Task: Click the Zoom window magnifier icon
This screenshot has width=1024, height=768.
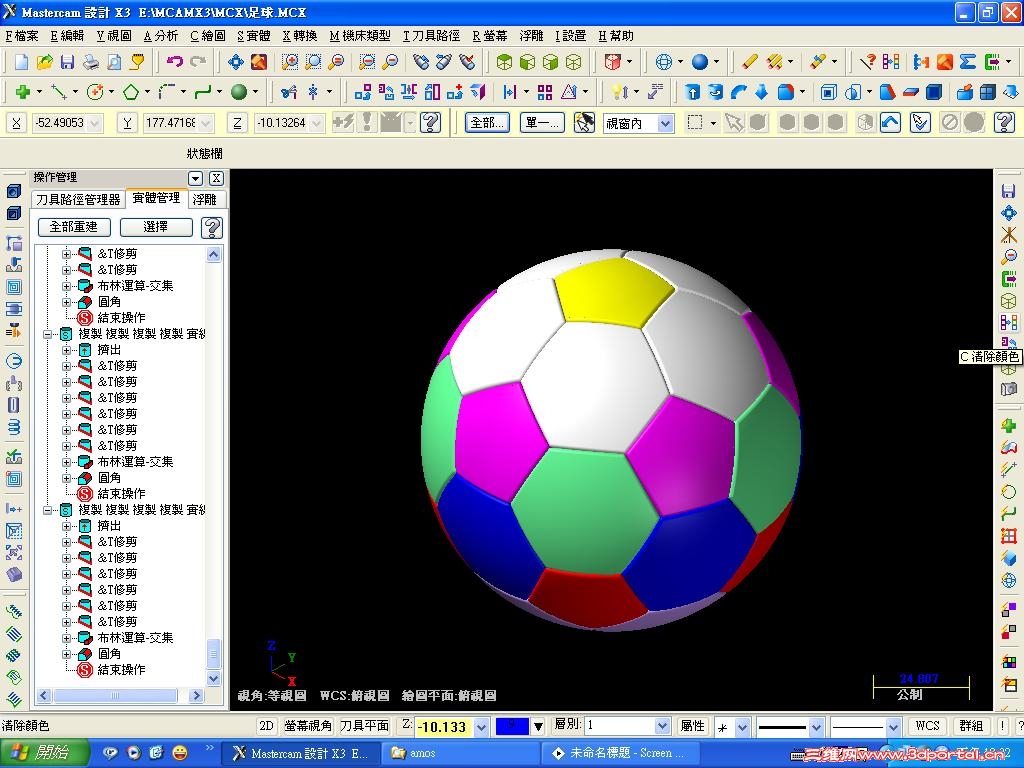Action: coord(289,62)
